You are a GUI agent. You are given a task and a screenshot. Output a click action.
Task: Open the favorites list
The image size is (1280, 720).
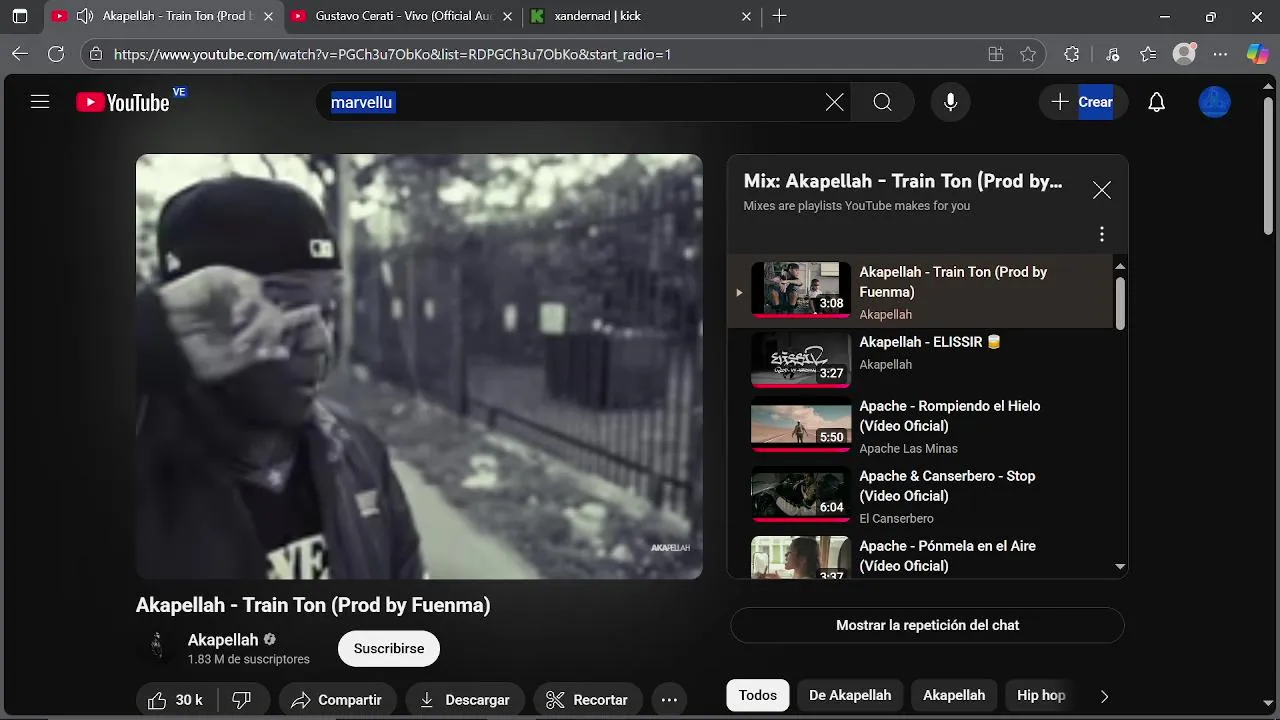coord(1148,54)
